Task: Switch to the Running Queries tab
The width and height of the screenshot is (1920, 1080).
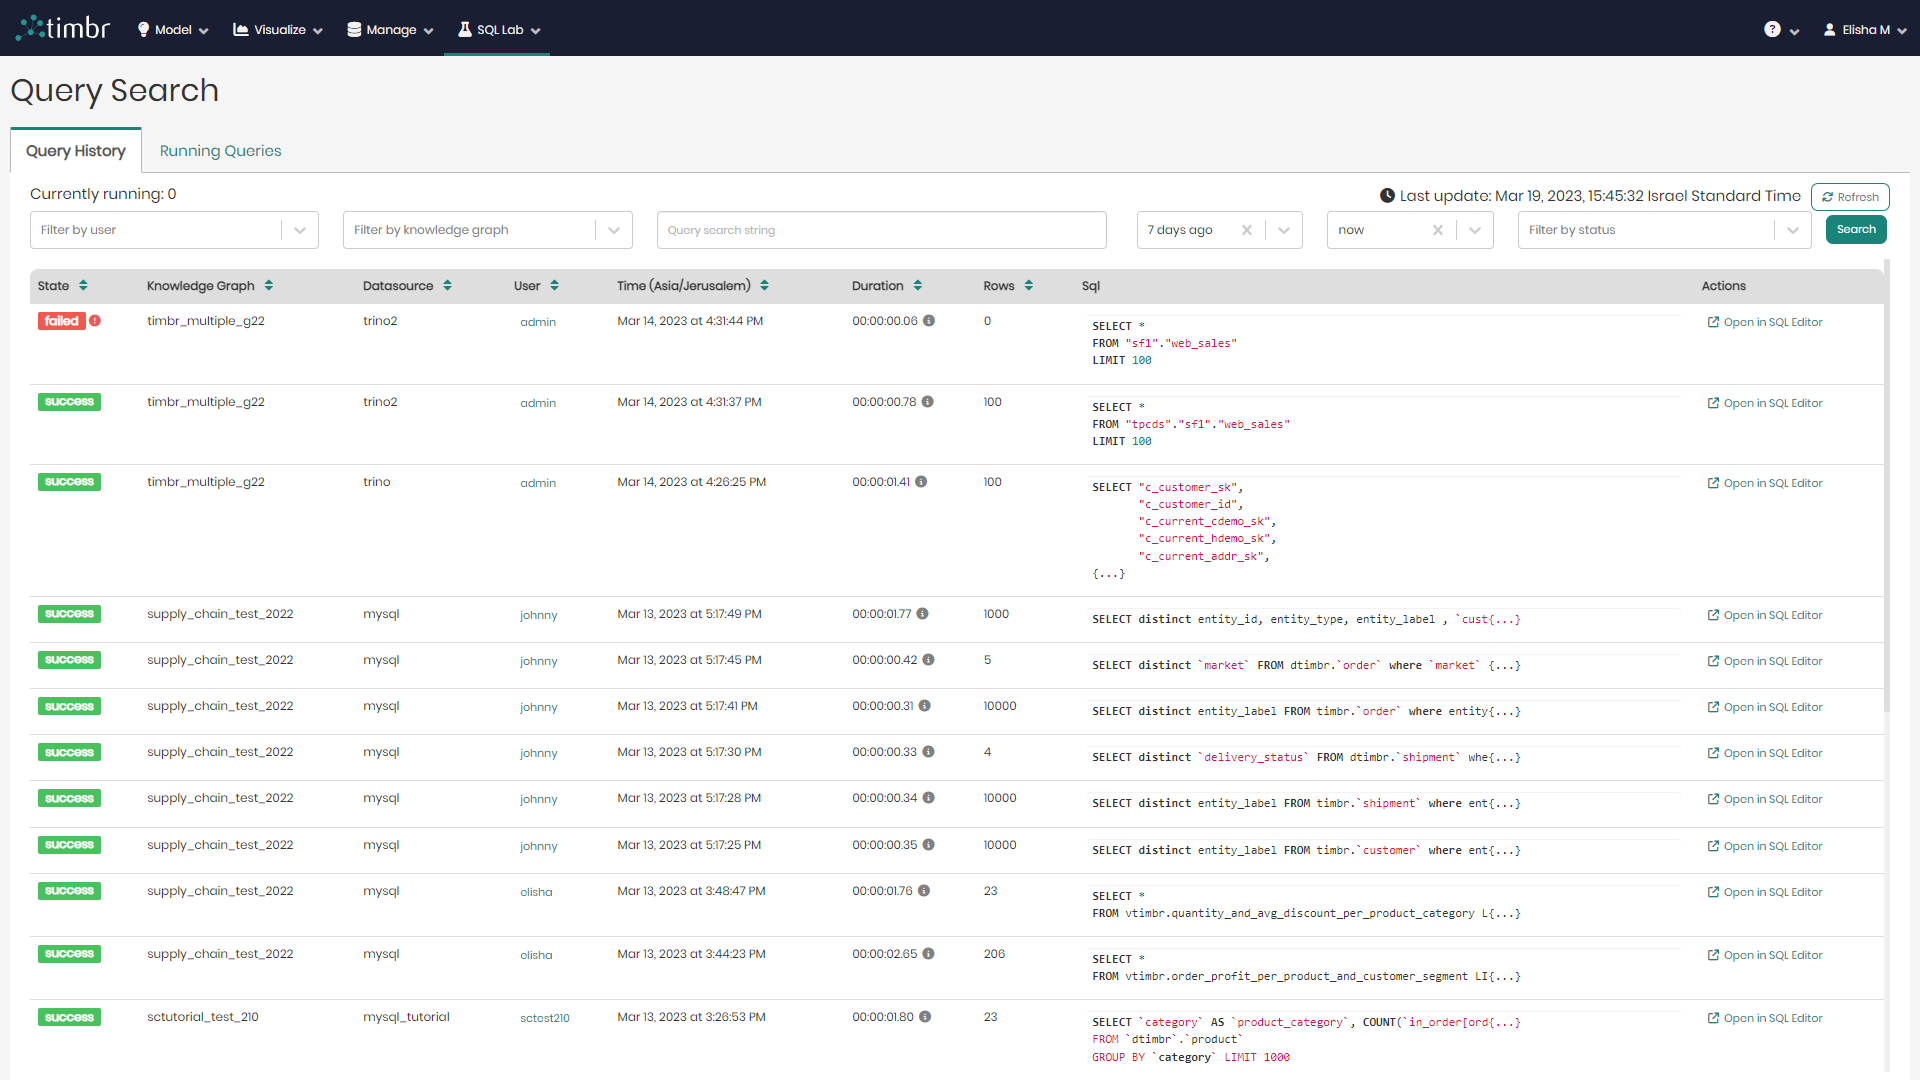Action: [x=219, y=150]
